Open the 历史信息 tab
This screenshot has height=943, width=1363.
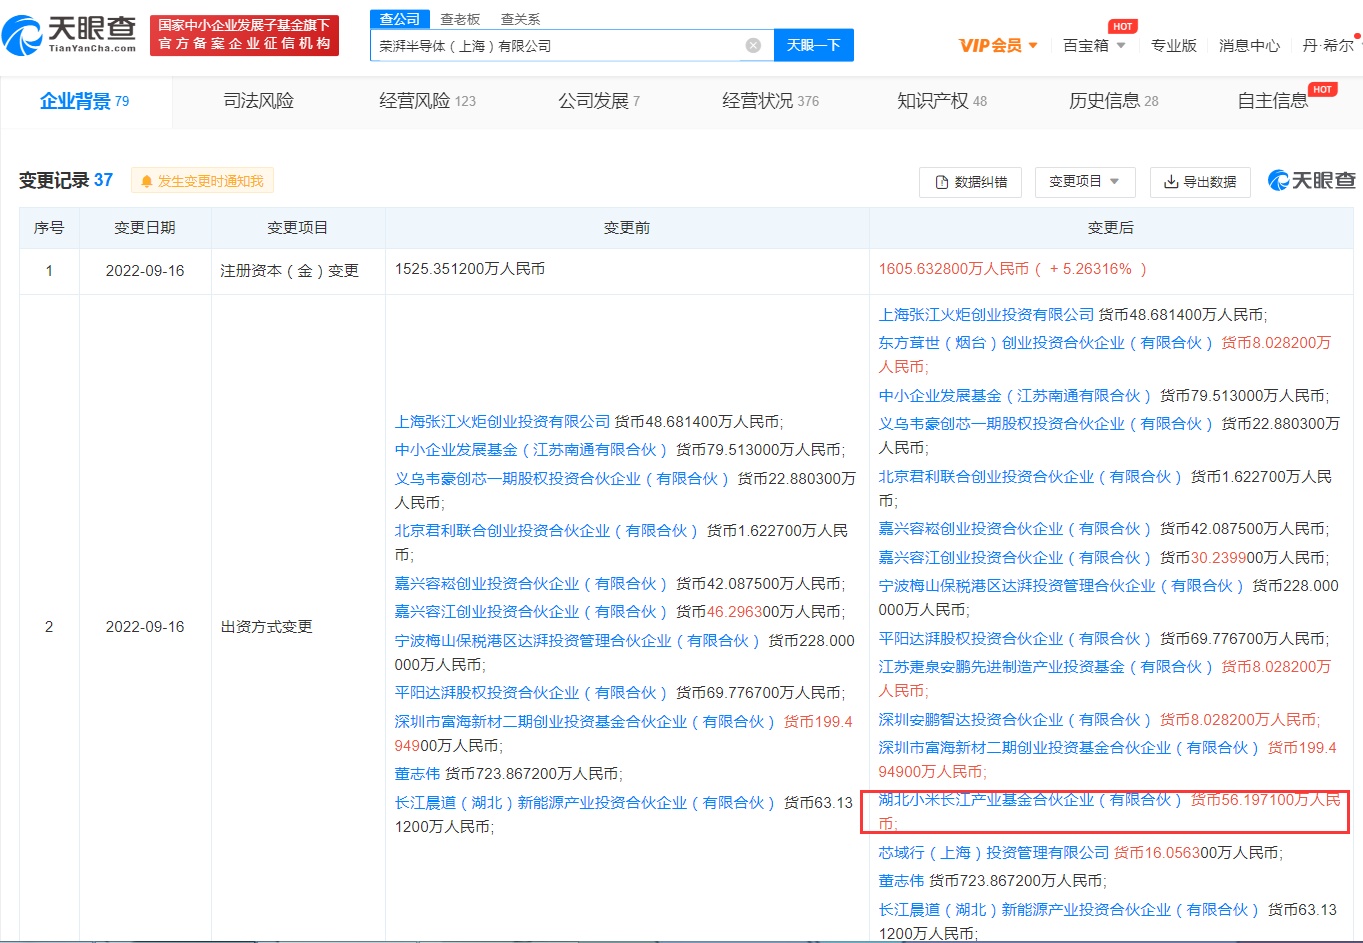1113,101
